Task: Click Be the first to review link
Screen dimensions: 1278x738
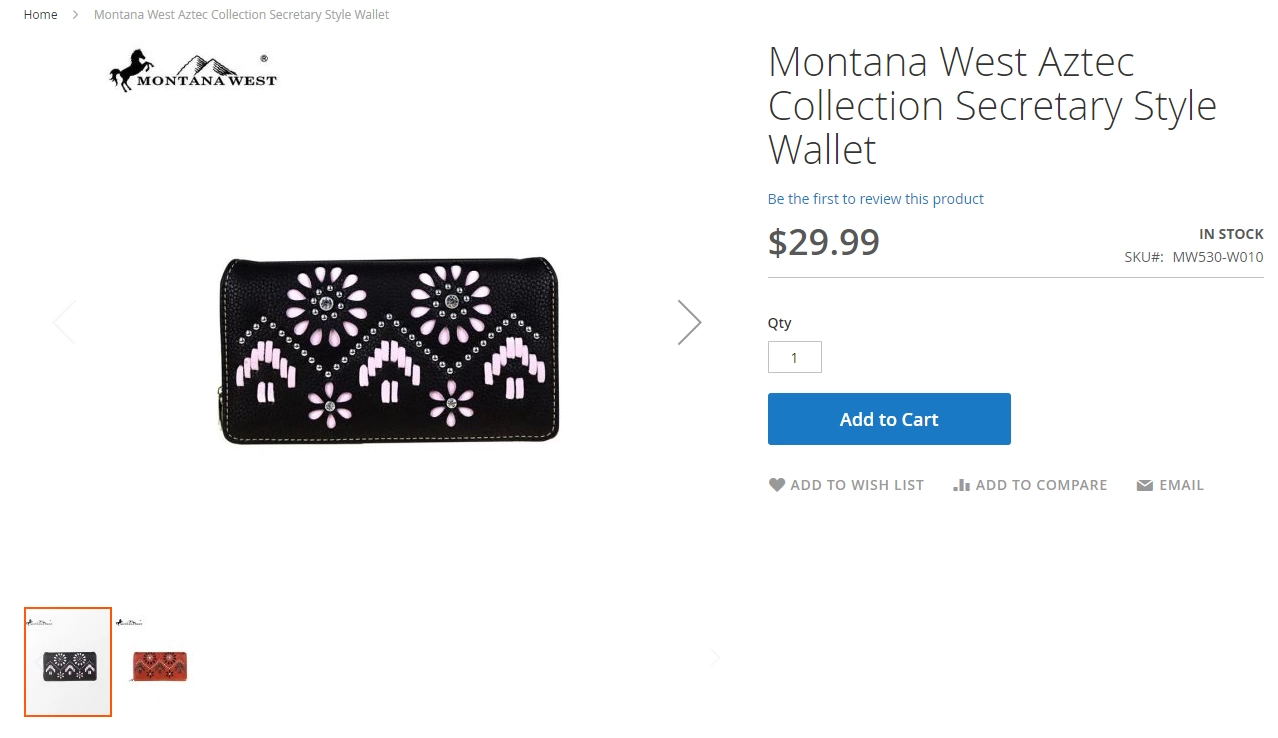Action: (876, 199)
